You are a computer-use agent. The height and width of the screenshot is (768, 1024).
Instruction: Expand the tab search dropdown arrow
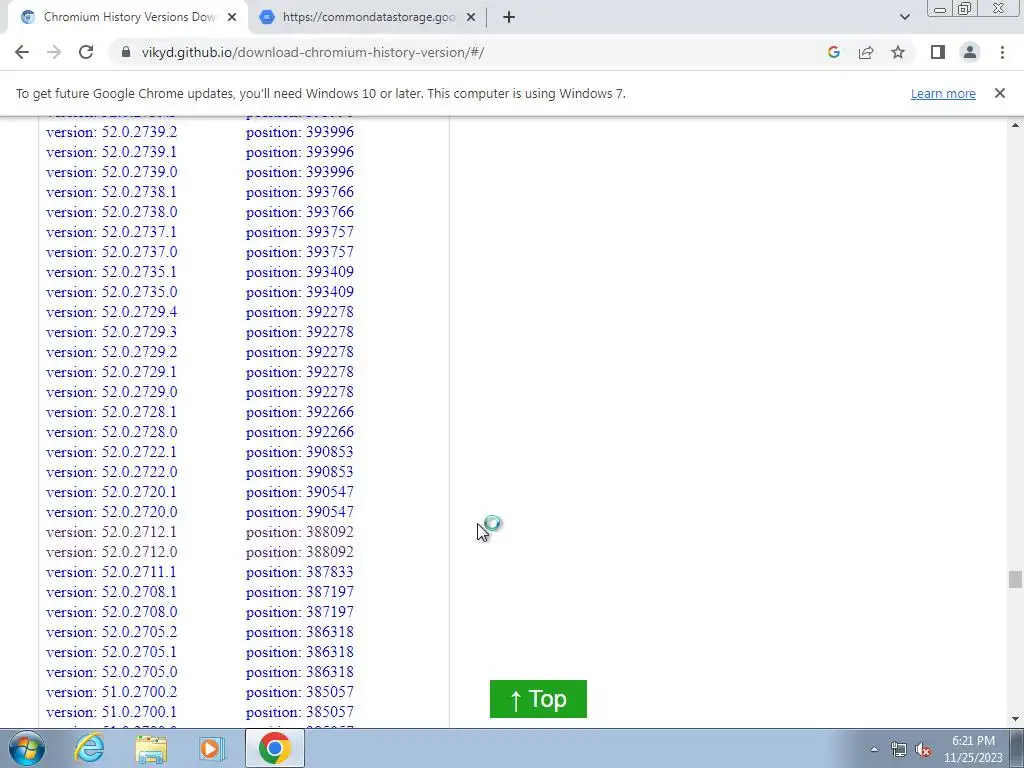904,17
